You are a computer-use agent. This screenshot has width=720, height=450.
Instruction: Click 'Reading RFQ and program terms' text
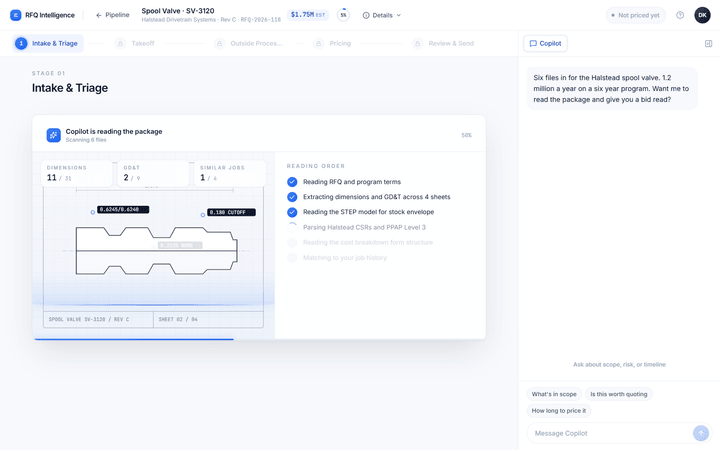point(352,182)
